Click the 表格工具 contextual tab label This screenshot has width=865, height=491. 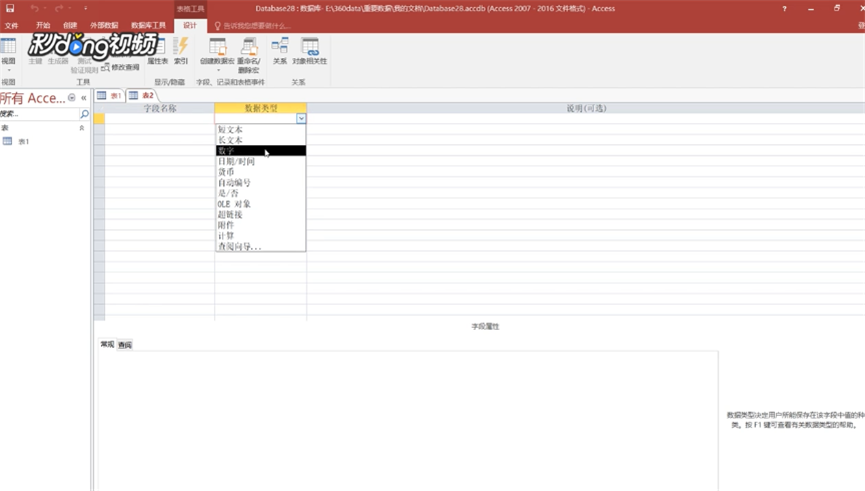(190, 9)
